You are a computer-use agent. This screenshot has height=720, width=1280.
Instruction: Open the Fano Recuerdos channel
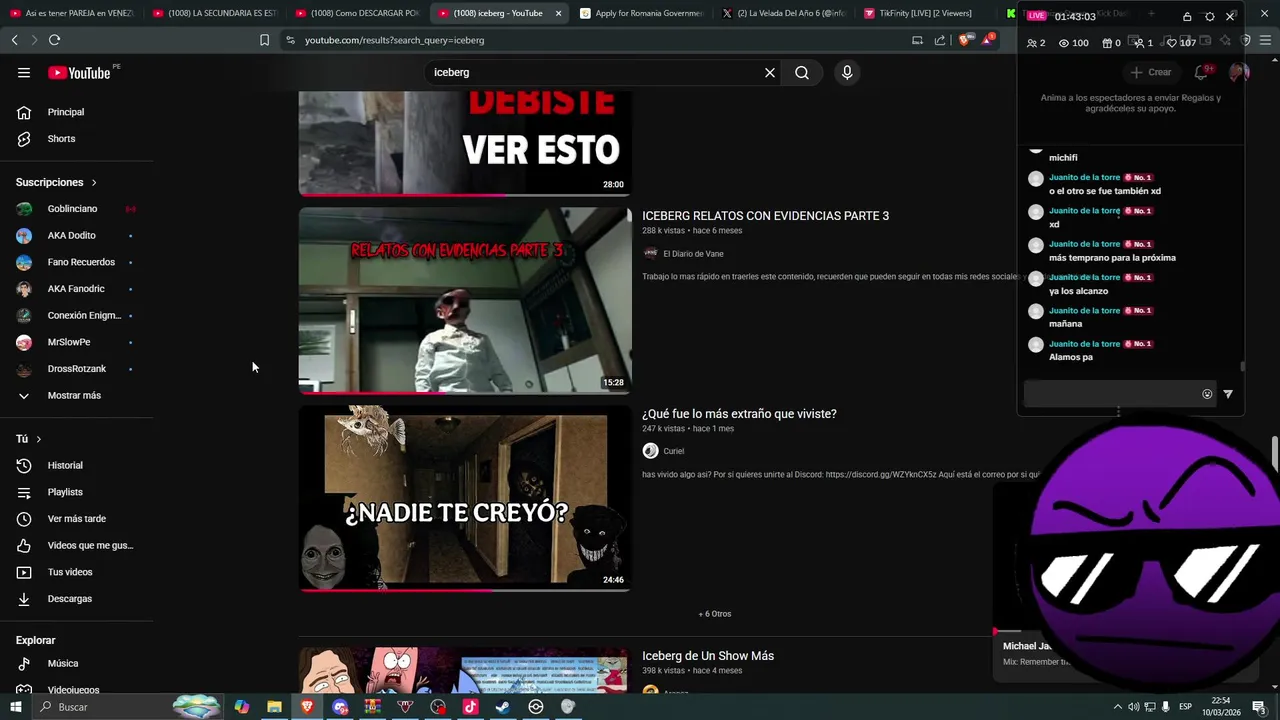tap(81, 262)
